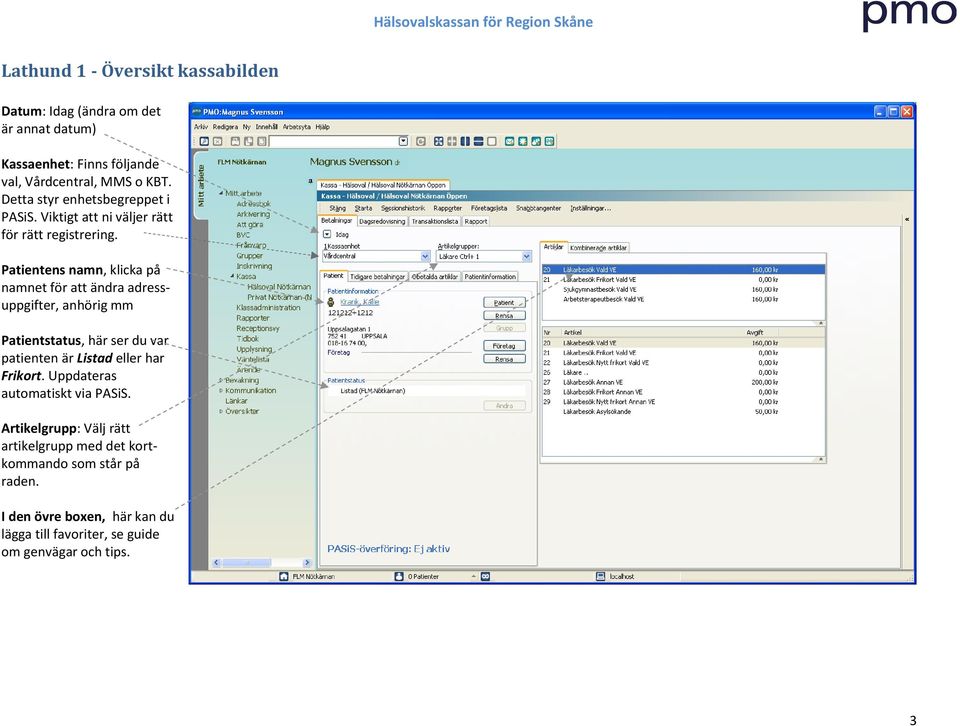Open the Arbetsyta menu
960x726 pixels.
click(296, 127)
